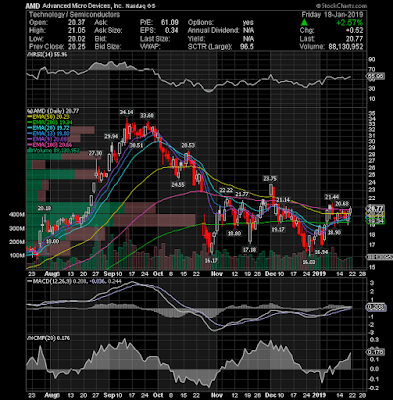Viewport: 393px width, 400px height.
Task: Click the 'Annual Dividend:' label
Action: [x=214, y=30]
